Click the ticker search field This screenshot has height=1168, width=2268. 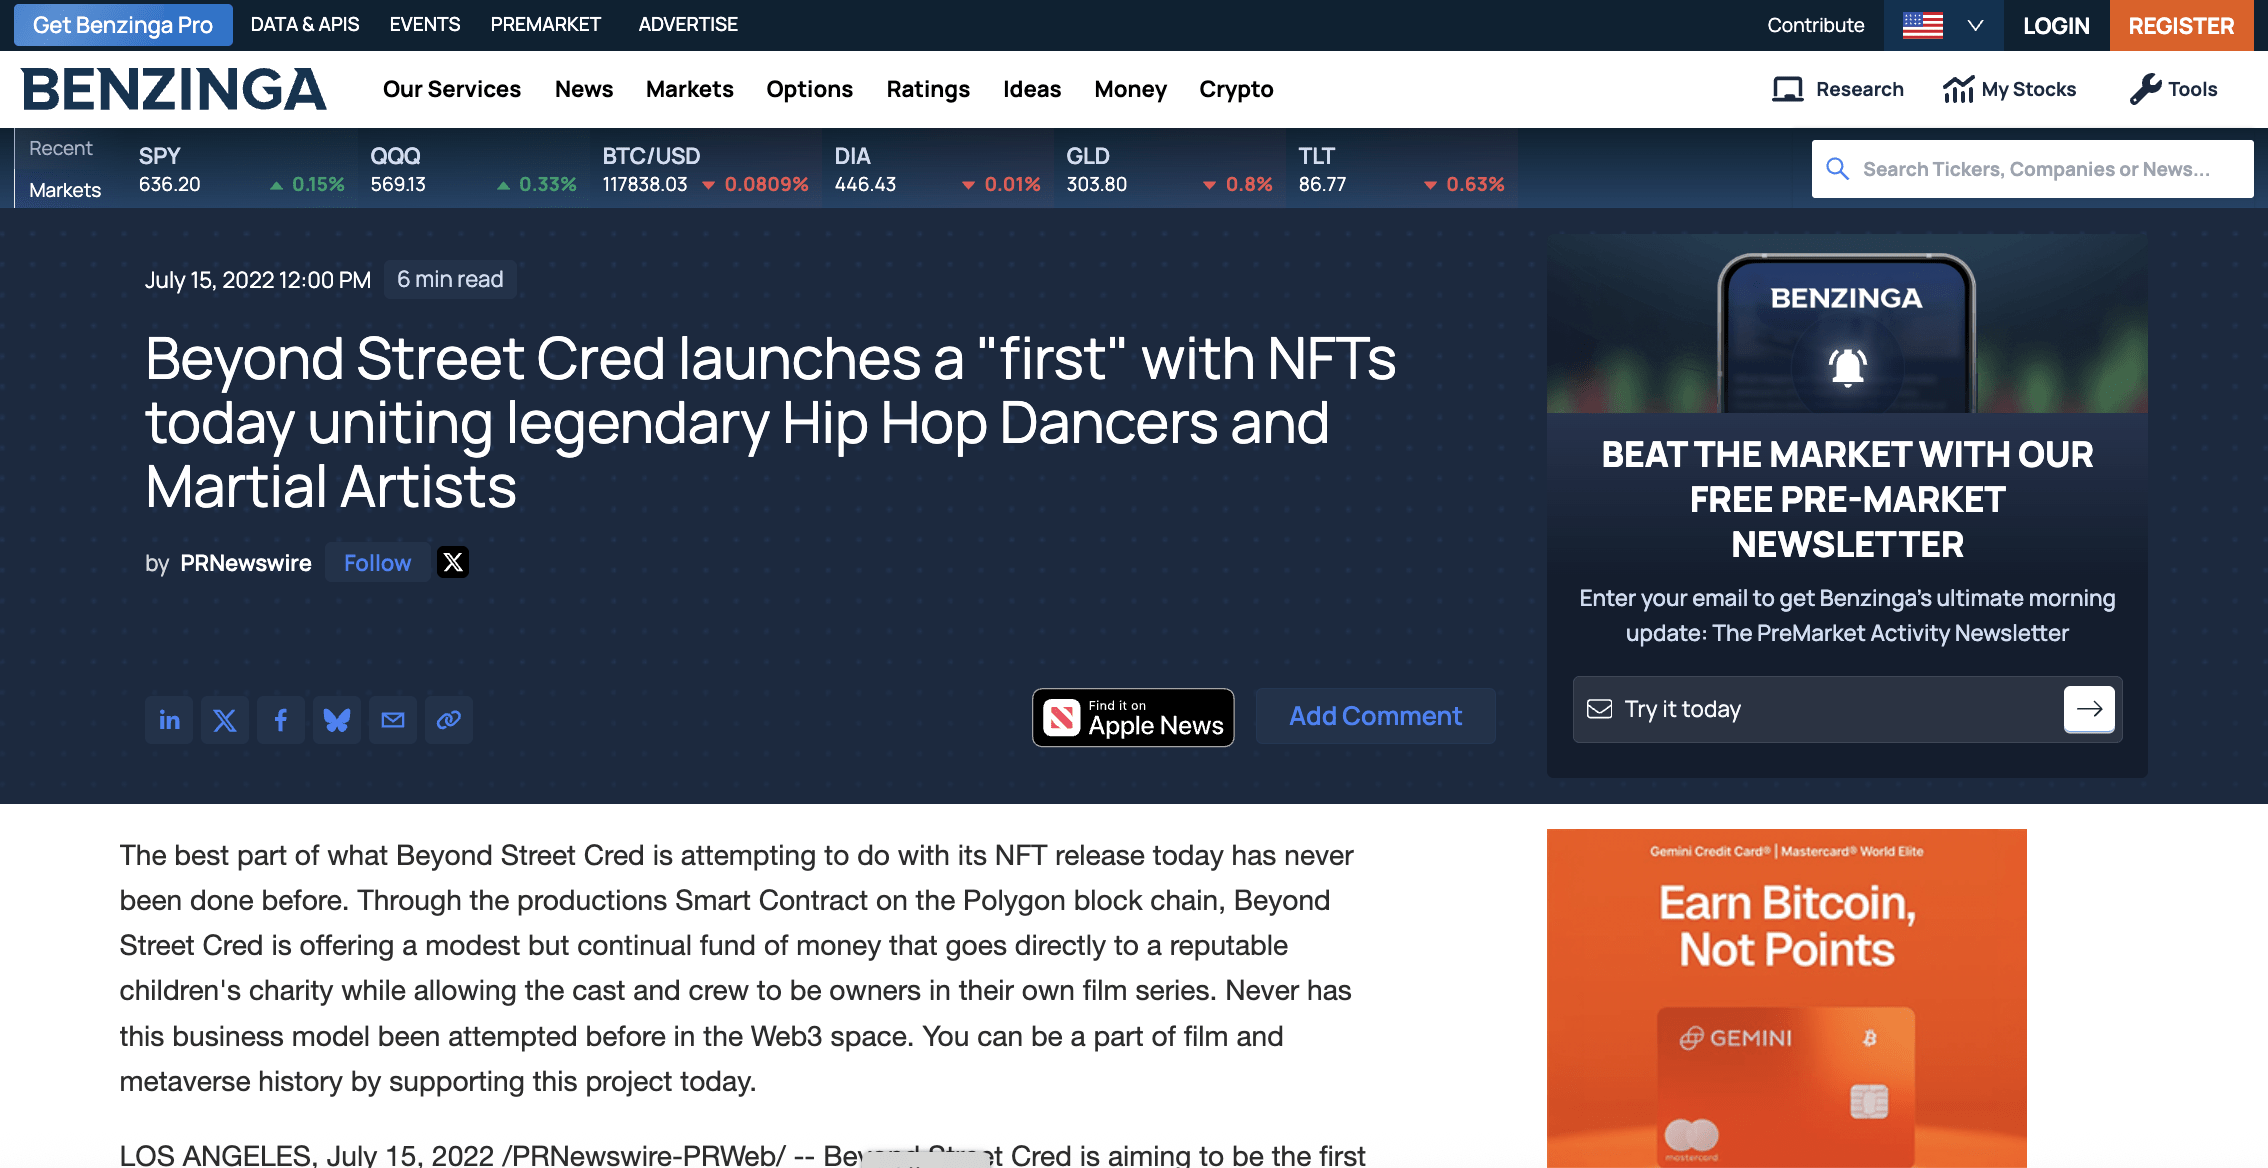tap(2035, 169)
